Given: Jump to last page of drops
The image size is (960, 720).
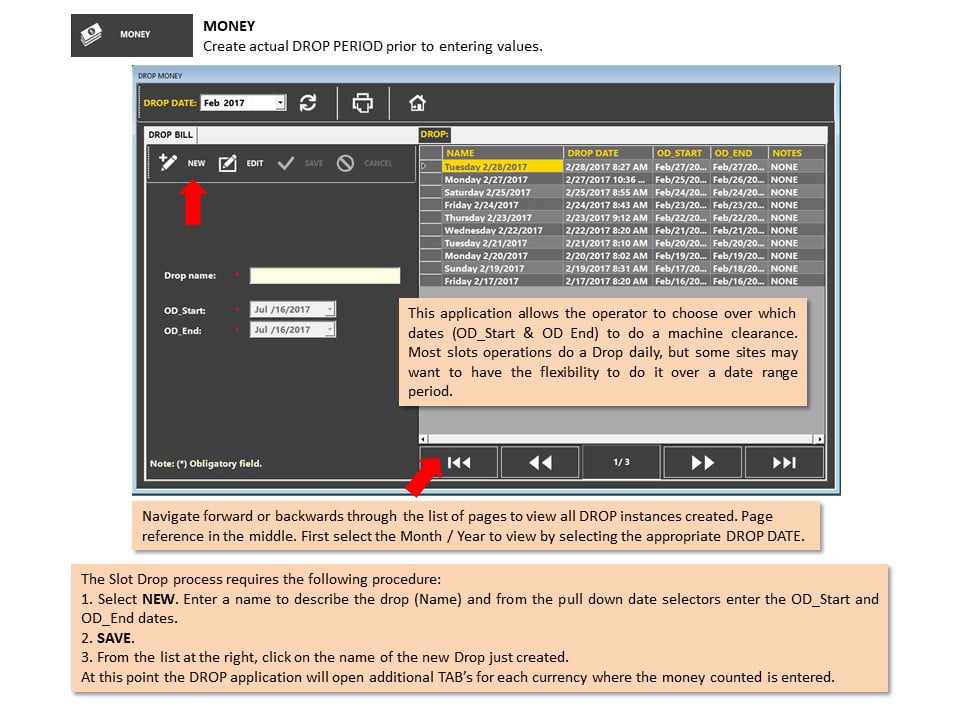Looking at the screenshot, I should [x=784, y=462].
